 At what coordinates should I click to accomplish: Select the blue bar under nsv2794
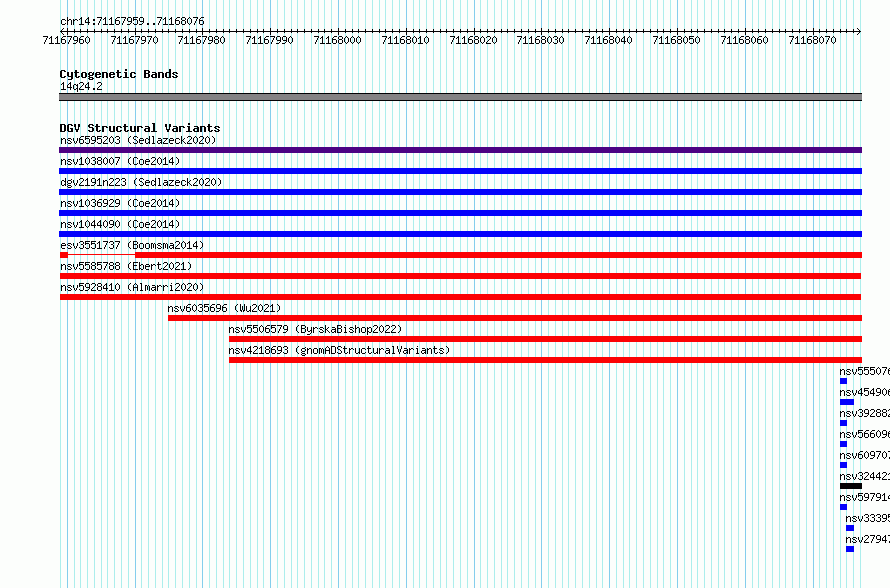(x=850, y=549)
